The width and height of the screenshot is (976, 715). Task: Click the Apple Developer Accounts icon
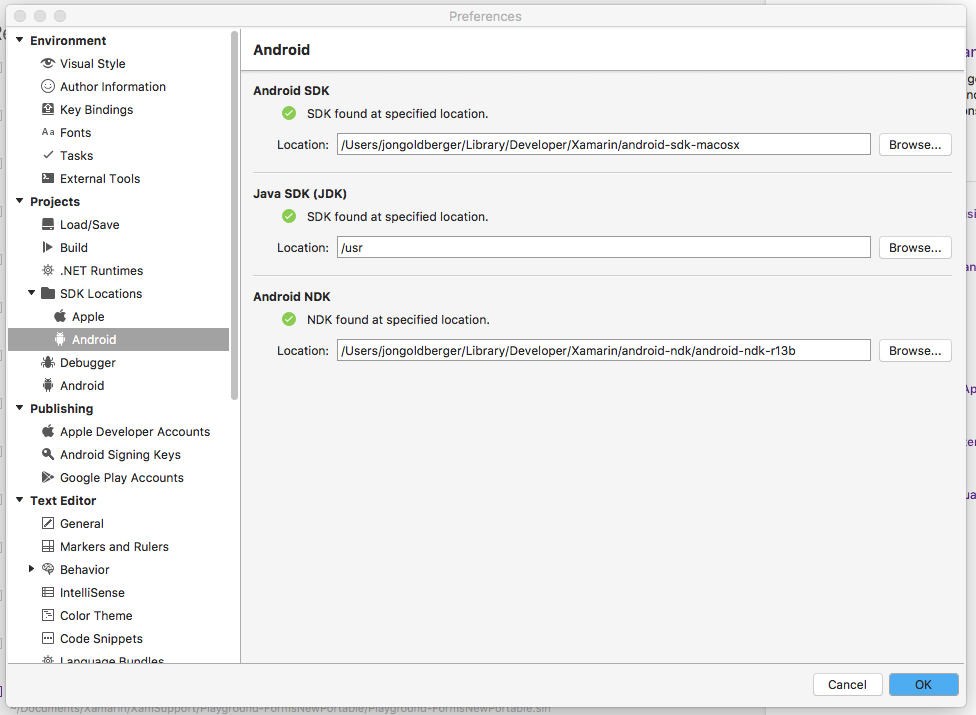[48, 431]
